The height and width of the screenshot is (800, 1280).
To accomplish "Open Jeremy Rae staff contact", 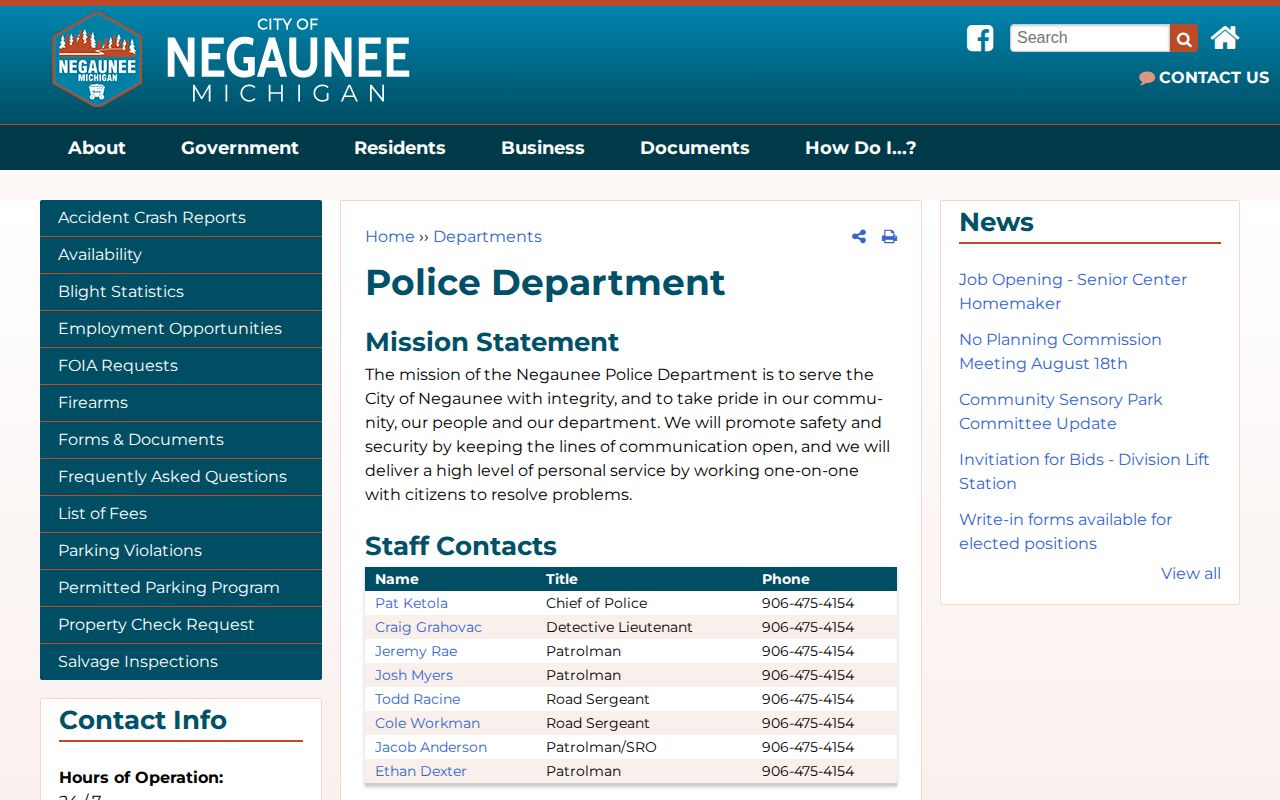I will pos(416,651).
